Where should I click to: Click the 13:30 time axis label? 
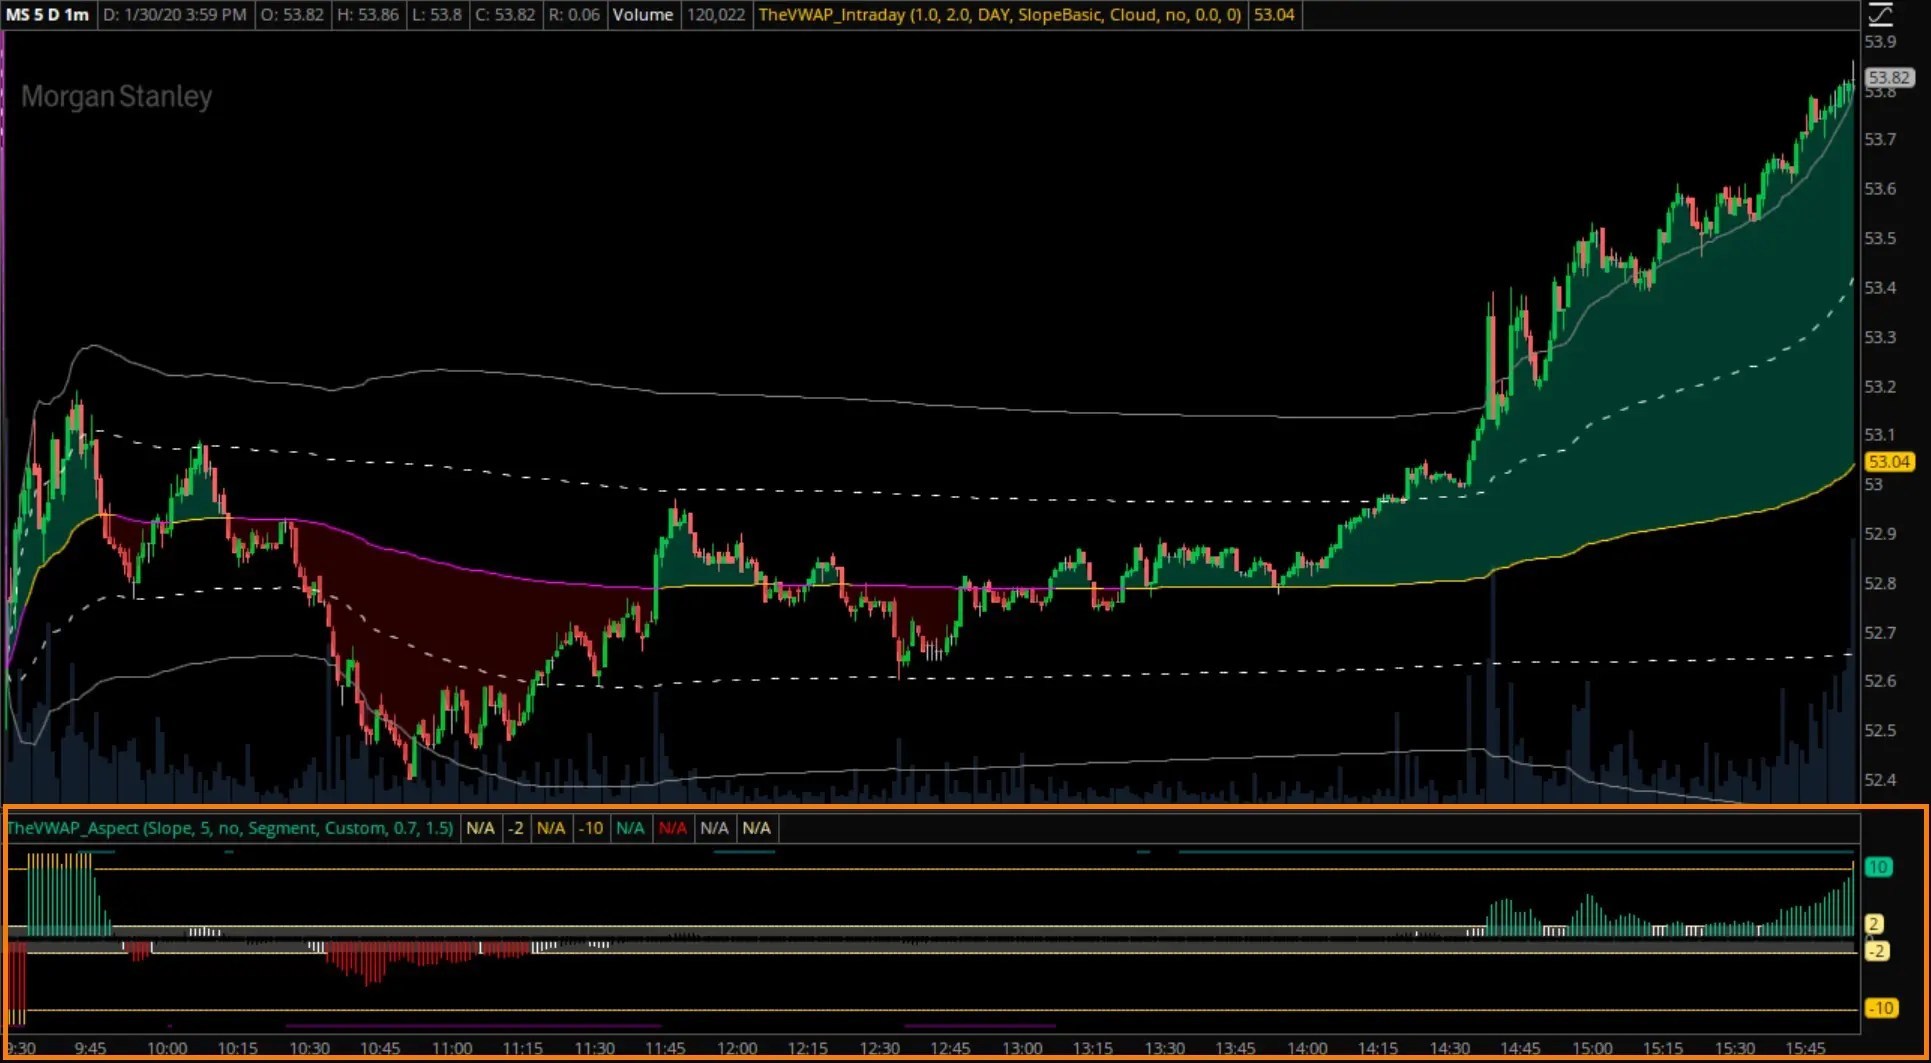[1164, 1048]
